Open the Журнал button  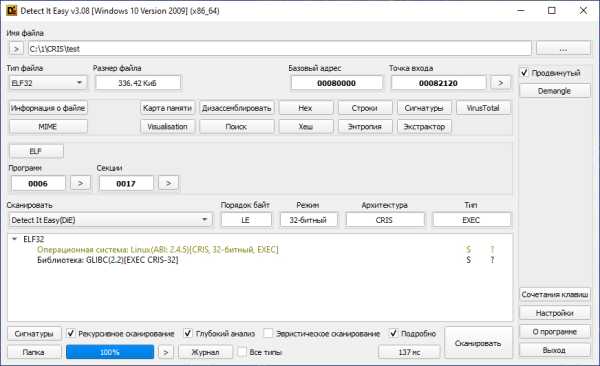[x=205, y=352]
